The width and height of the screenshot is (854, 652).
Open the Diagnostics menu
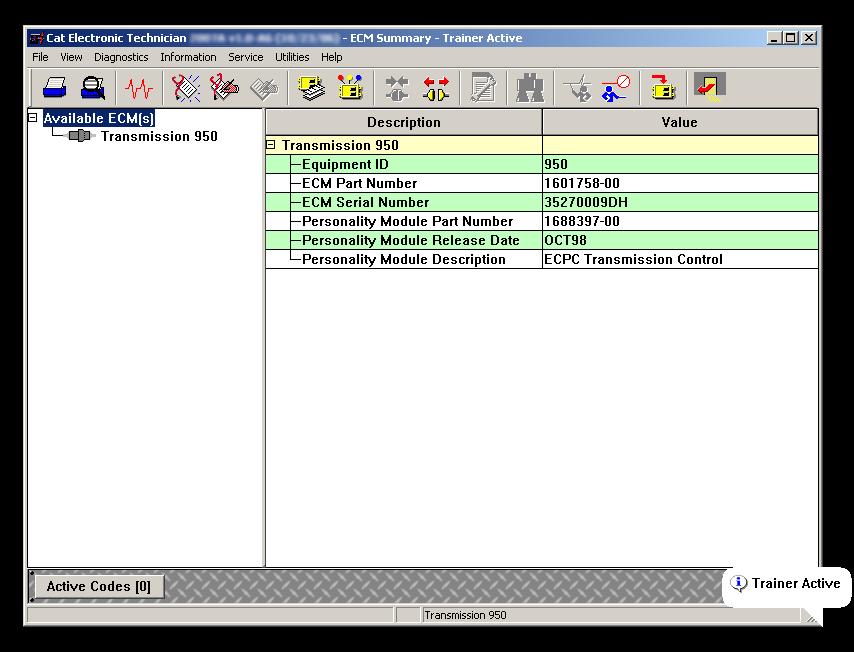121,57
